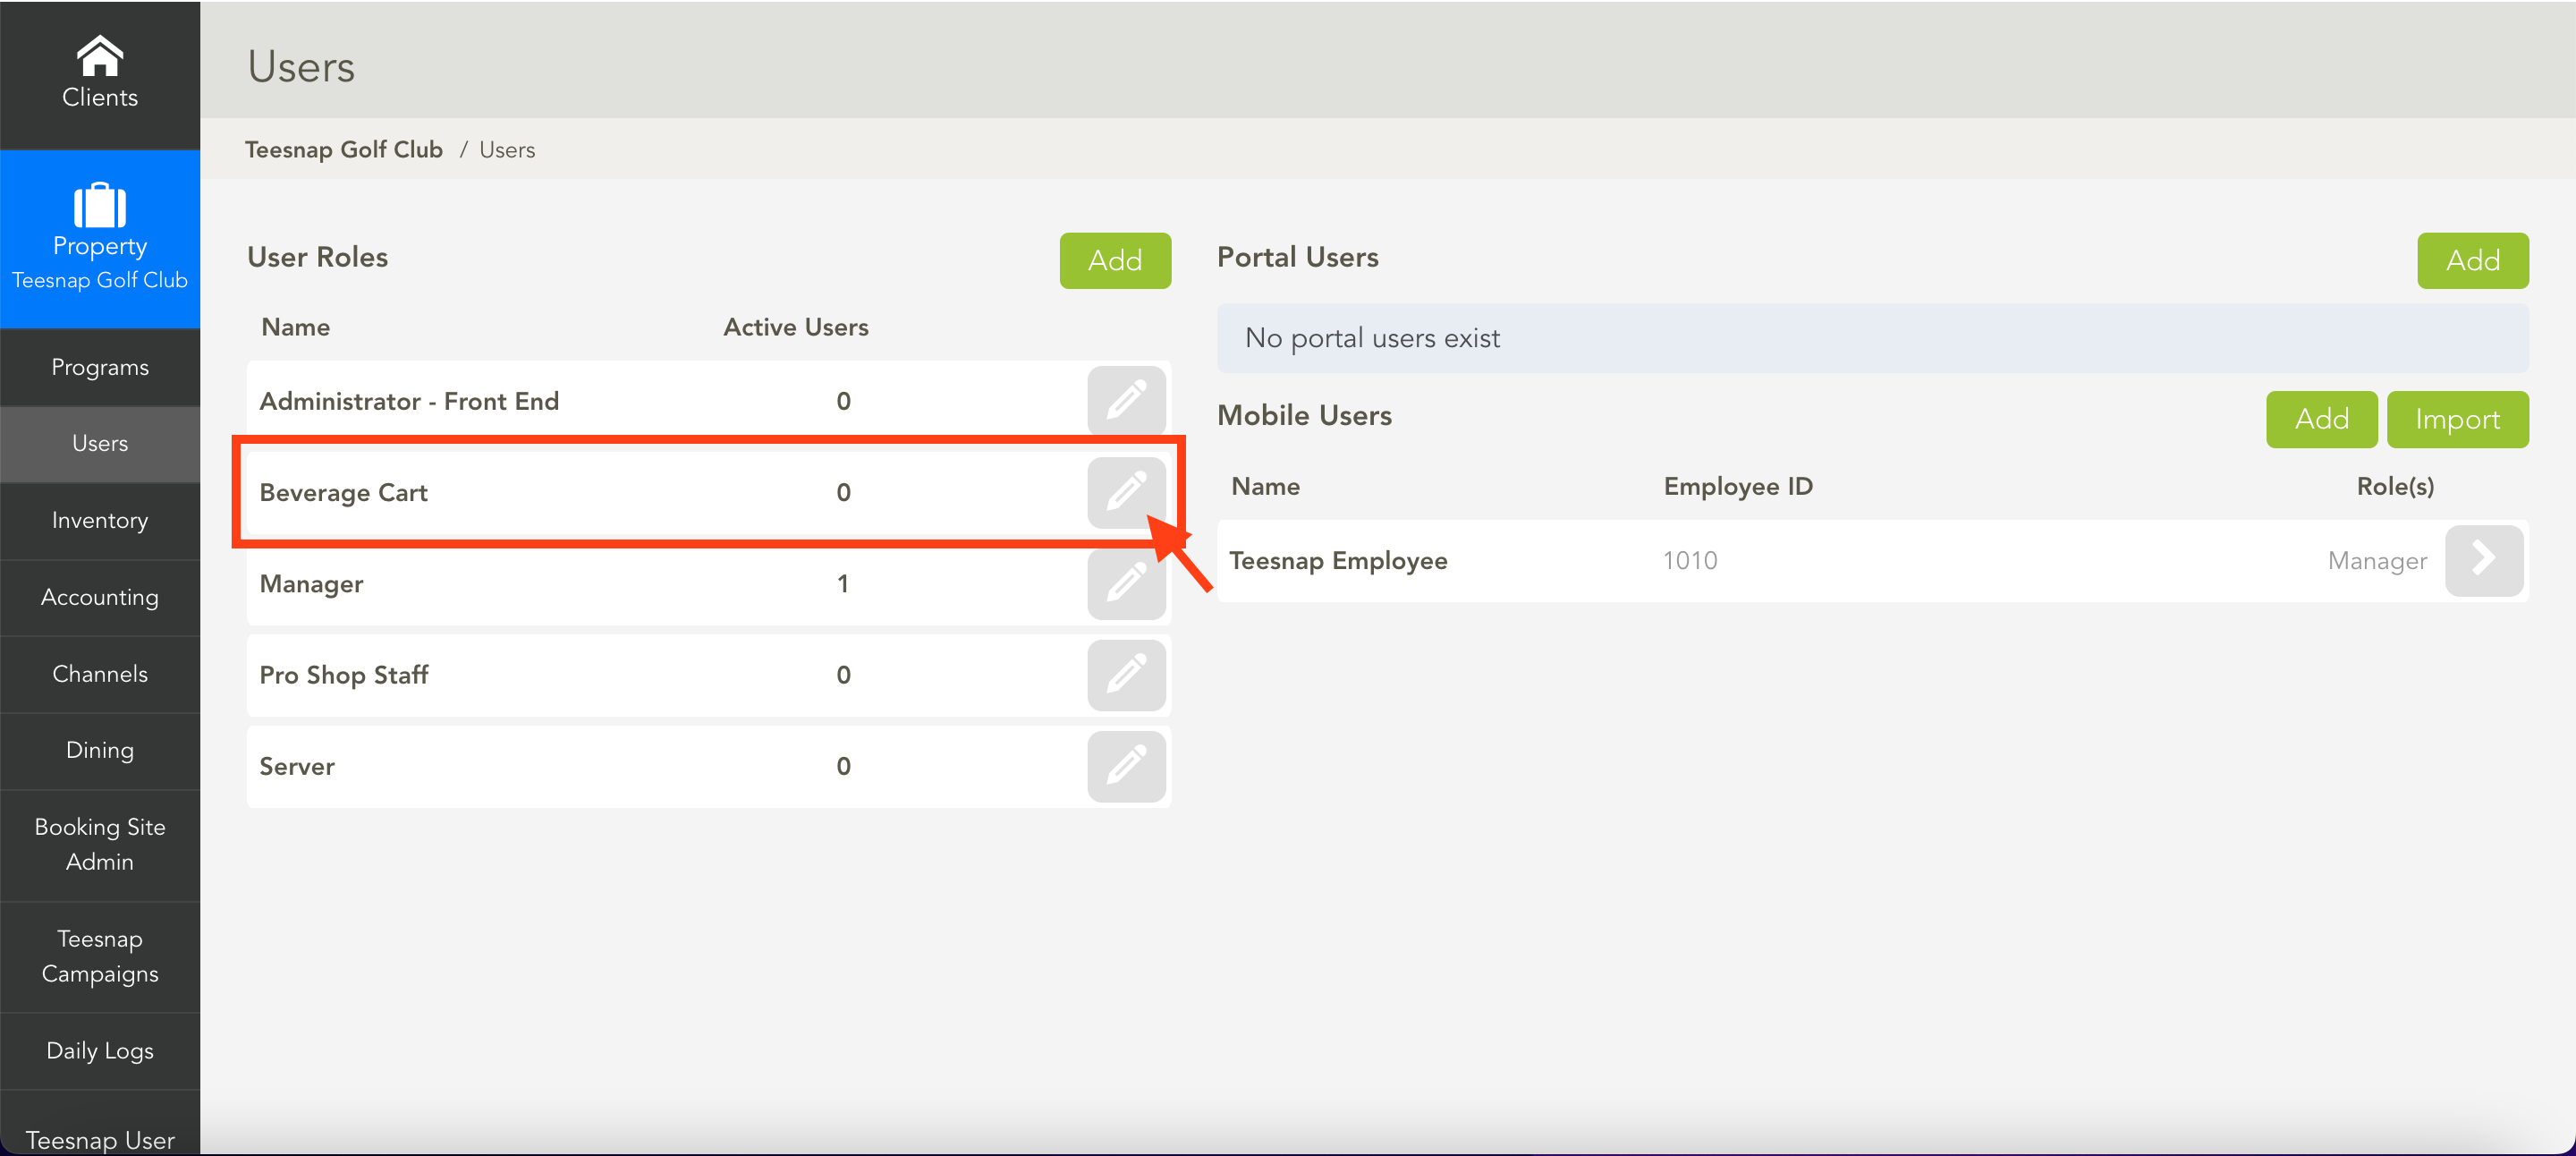Import Mobile Users
Screen dimensions: 2576x1156
click(x=2457, y=419)
